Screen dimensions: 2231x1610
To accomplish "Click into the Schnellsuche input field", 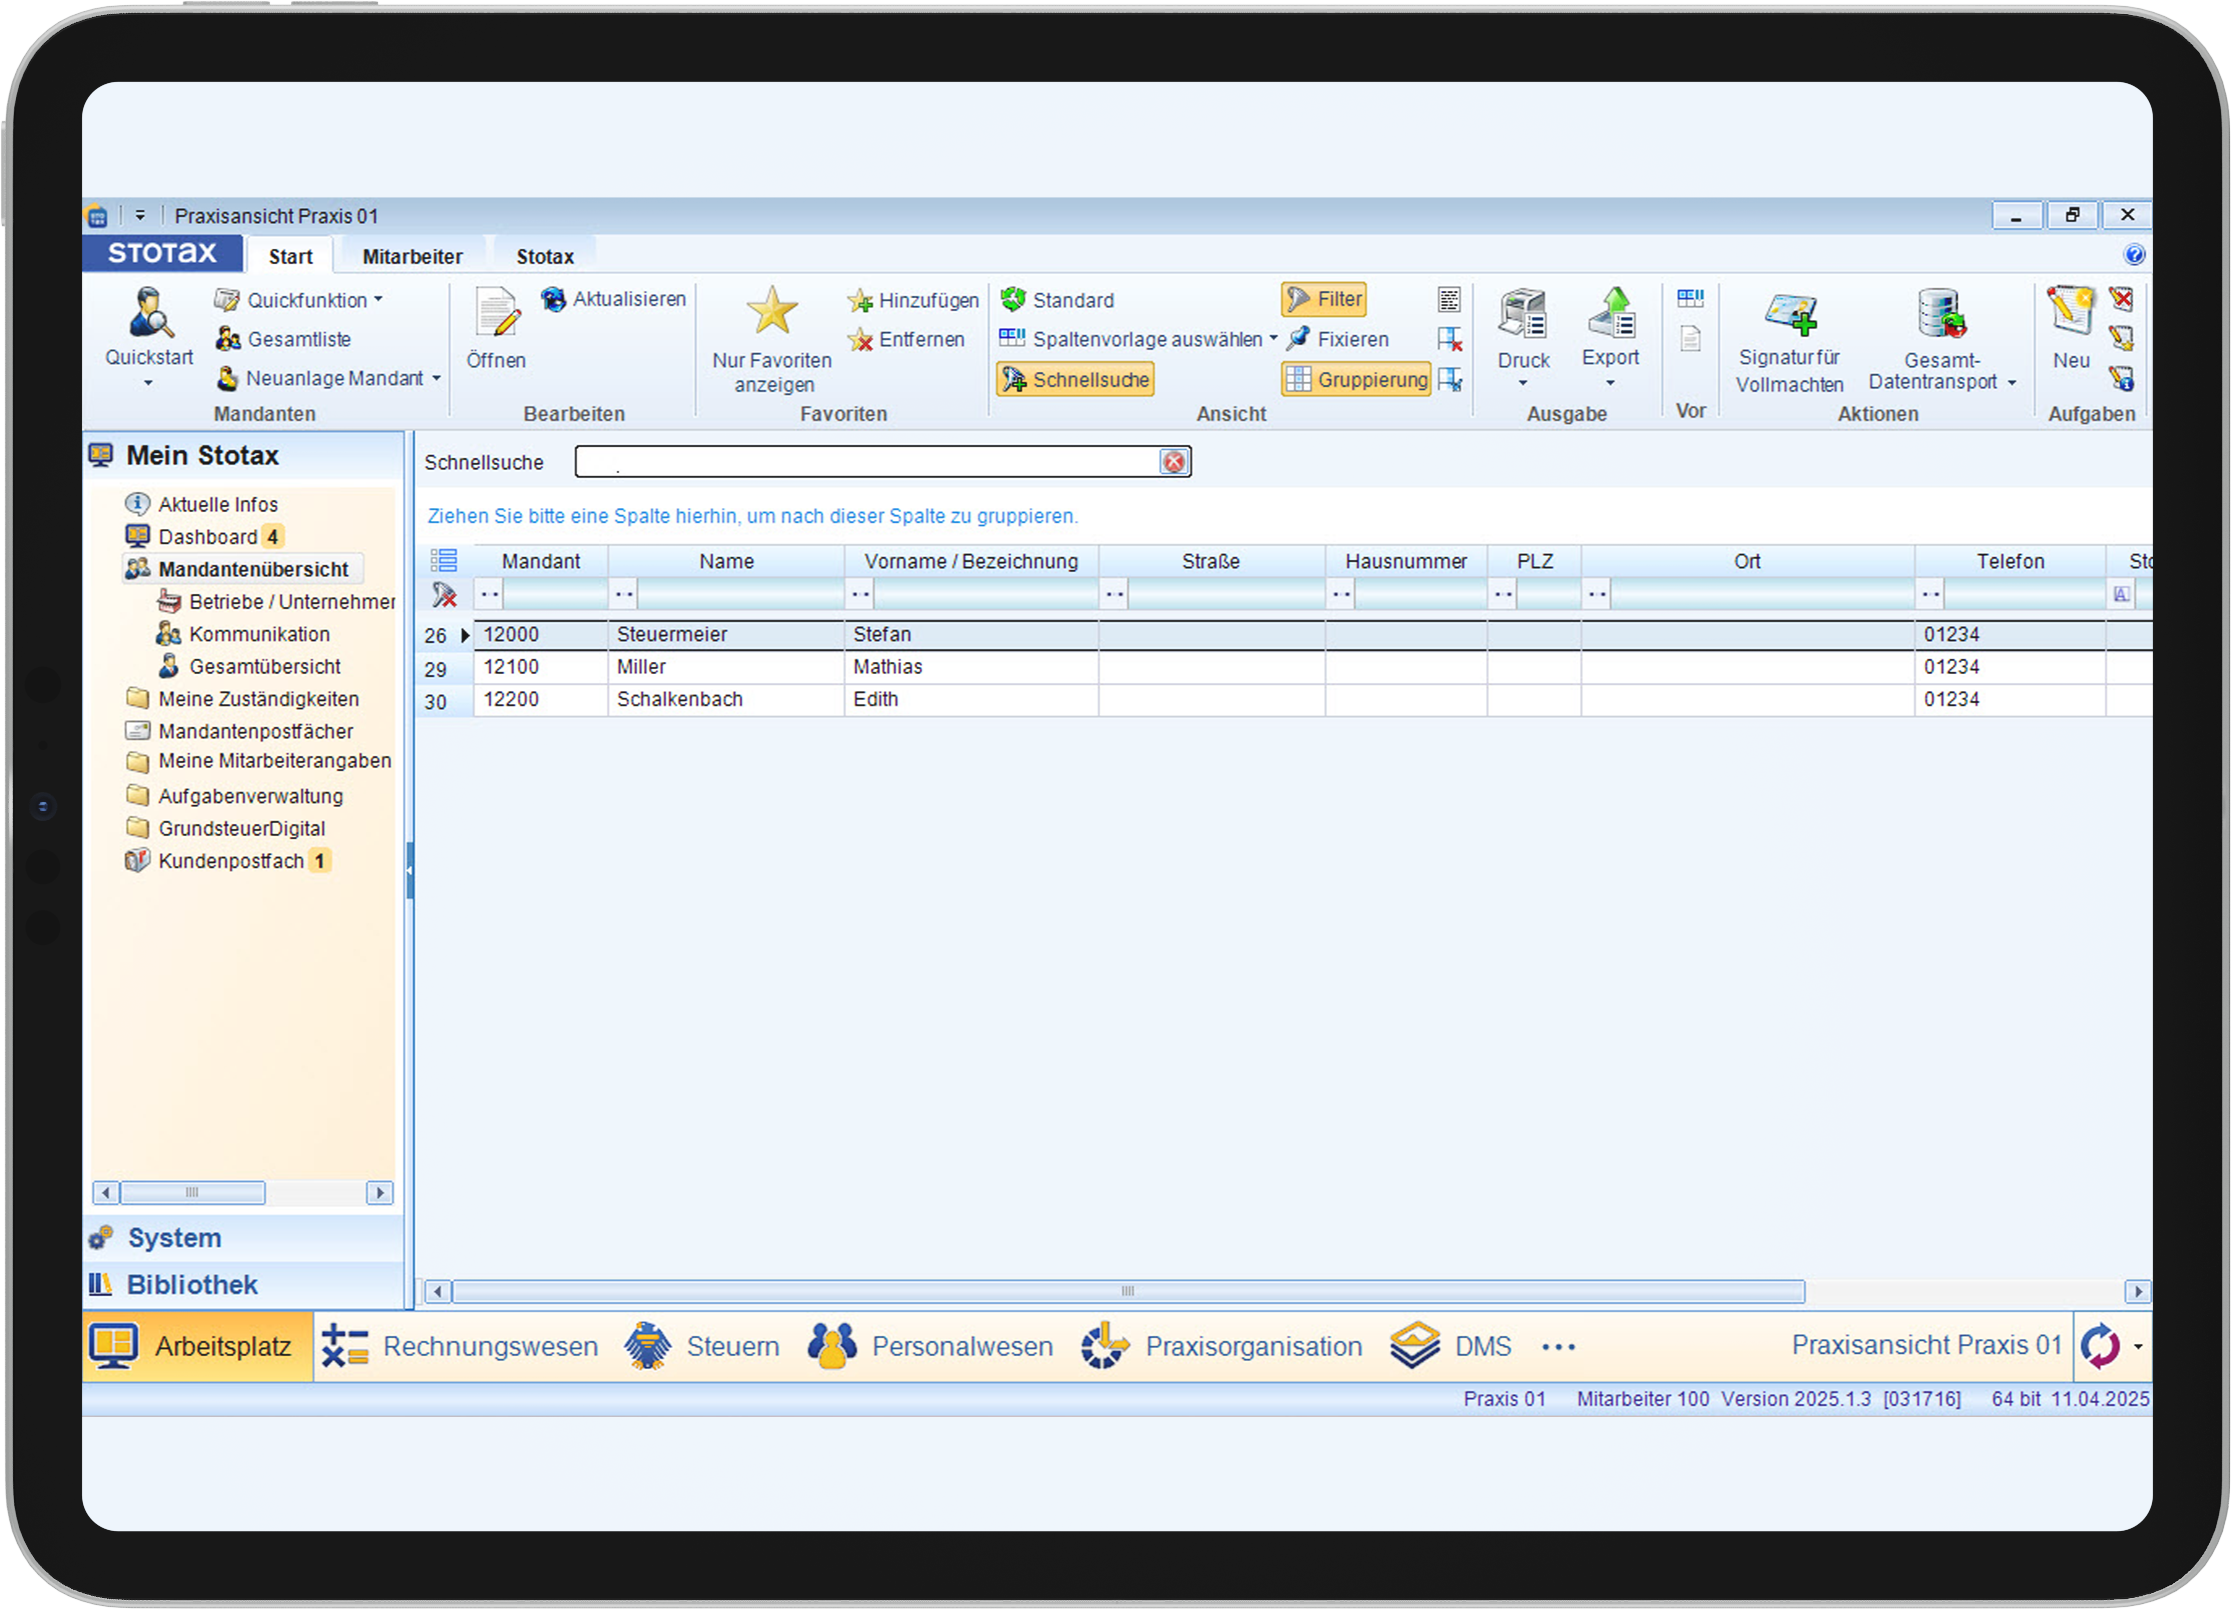I will [x=867, y=462].
